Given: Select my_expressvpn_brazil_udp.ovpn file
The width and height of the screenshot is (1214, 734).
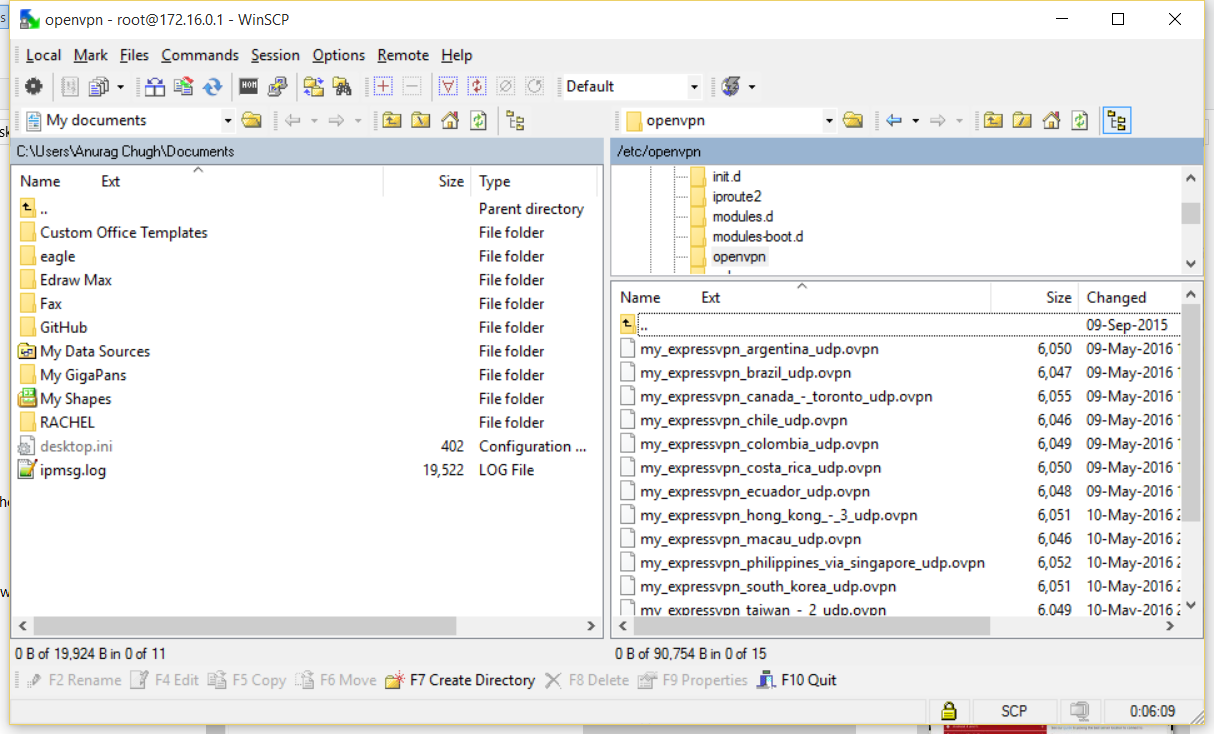Looking at the screenshot, I should pyautogui.click(x=746, y=372).
